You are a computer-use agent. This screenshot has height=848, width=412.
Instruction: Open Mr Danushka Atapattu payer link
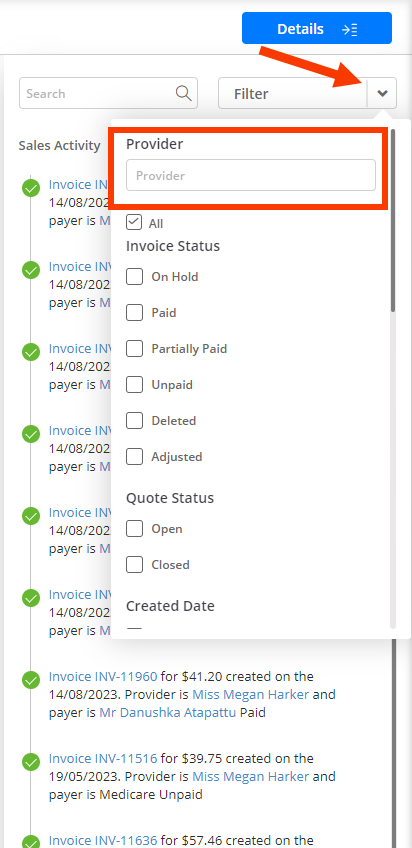[168, 713]
